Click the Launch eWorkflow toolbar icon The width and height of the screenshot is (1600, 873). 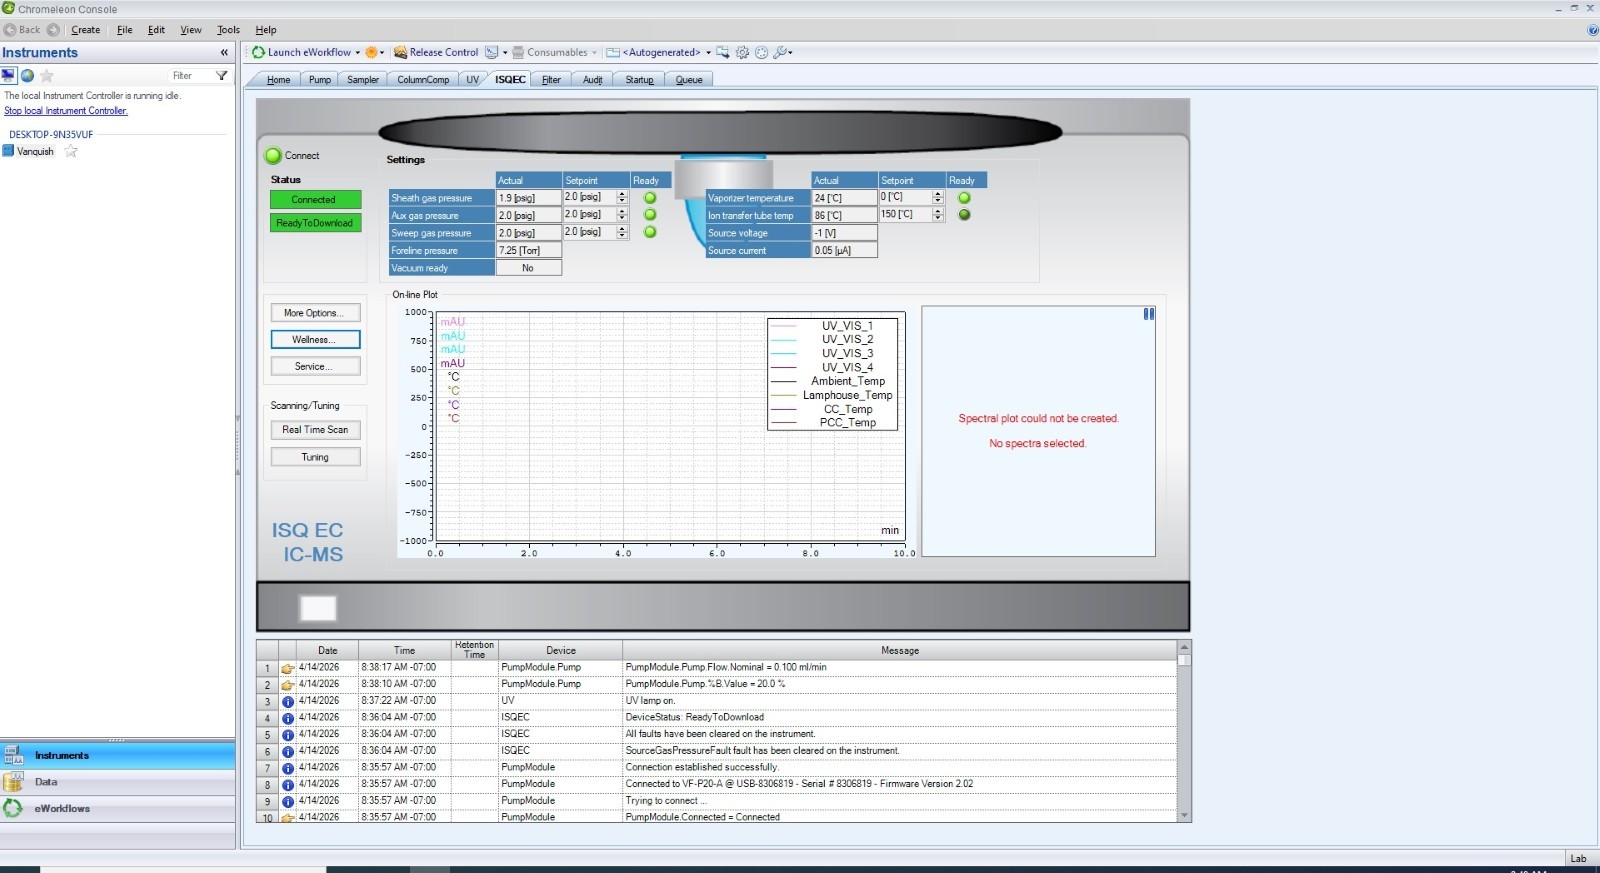point(259,52)
